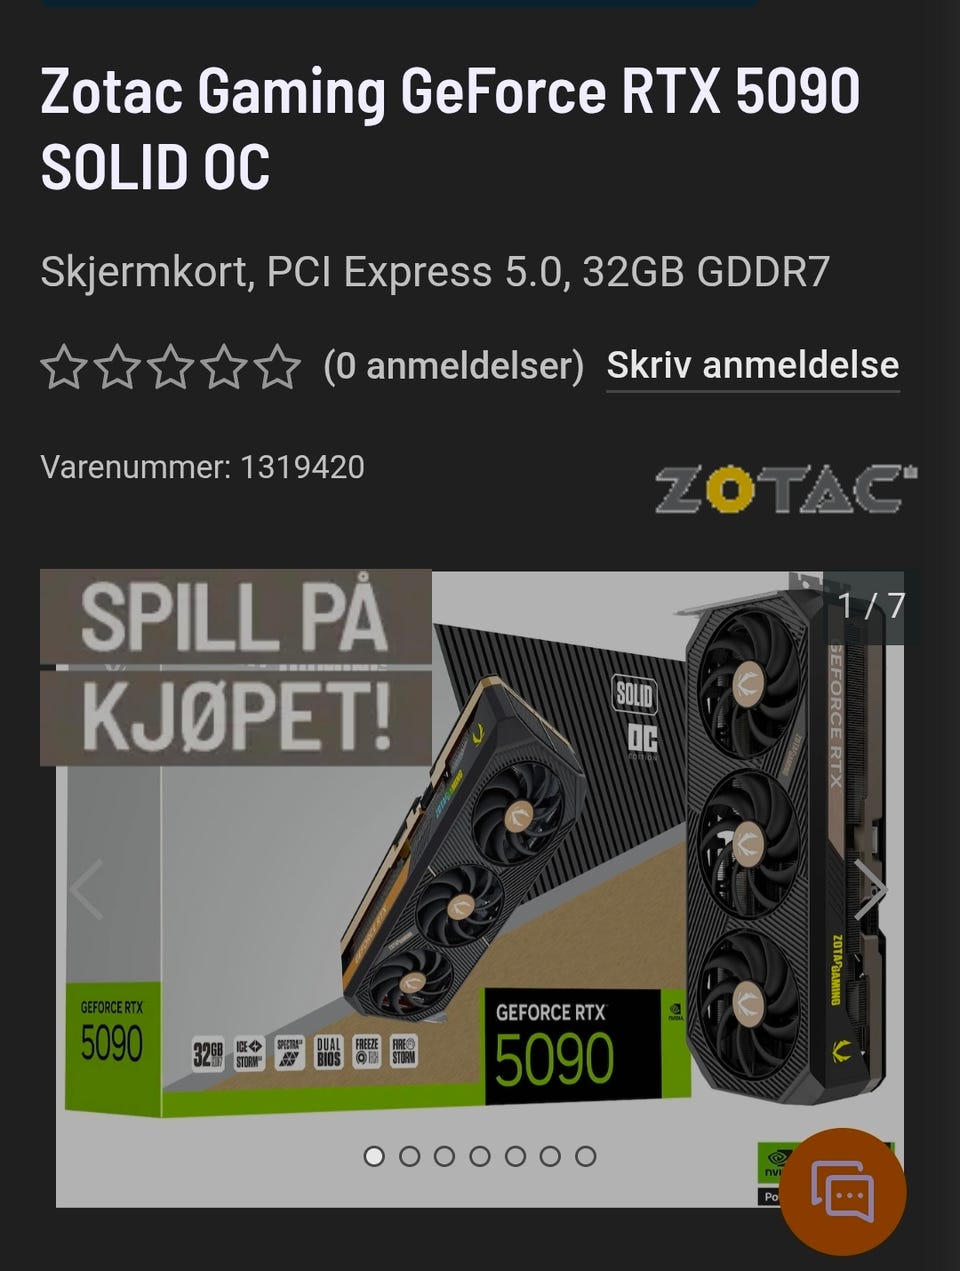The image size is (960, 1271).
Task: Rate product with second star
Action: (117, 367)
